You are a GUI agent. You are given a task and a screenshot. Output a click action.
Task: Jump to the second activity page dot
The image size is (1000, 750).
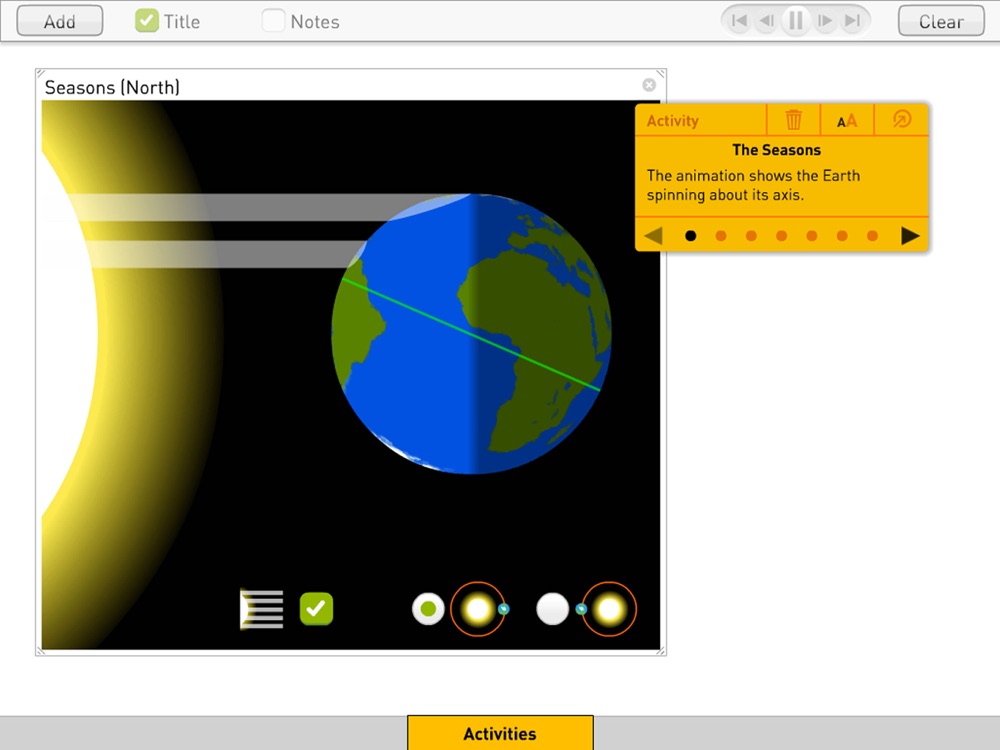tap(721, 236)
